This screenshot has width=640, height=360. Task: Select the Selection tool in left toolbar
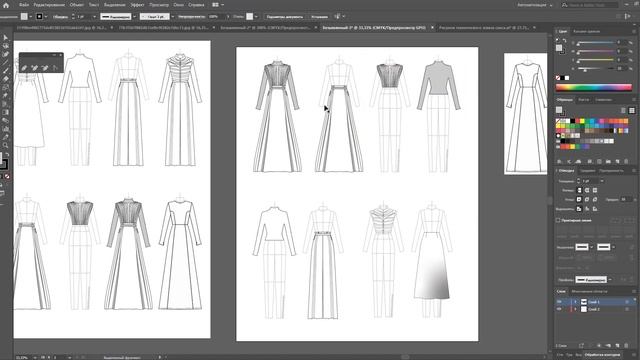(x=5, y=38)
